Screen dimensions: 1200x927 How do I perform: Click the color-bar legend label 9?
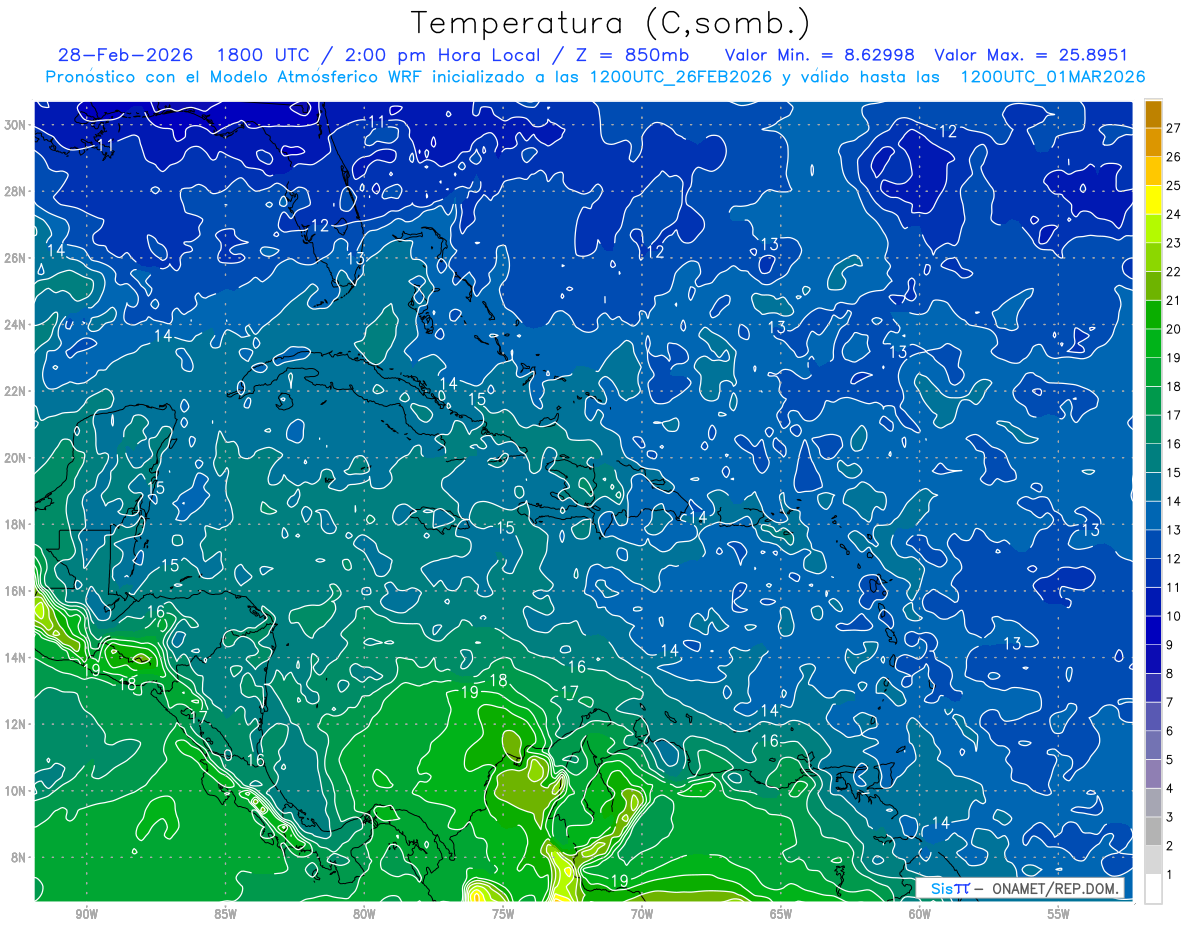coord(1170,645)
